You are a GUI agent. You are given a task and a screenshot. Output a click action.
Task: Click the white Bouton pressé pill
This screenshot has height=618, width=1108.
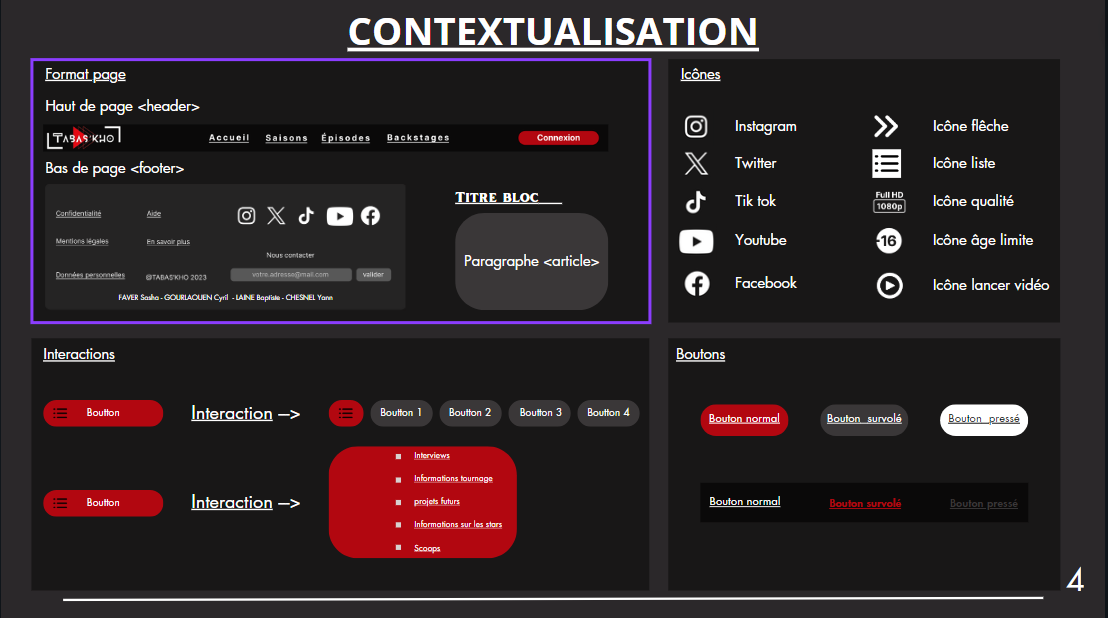pos(984,420)
